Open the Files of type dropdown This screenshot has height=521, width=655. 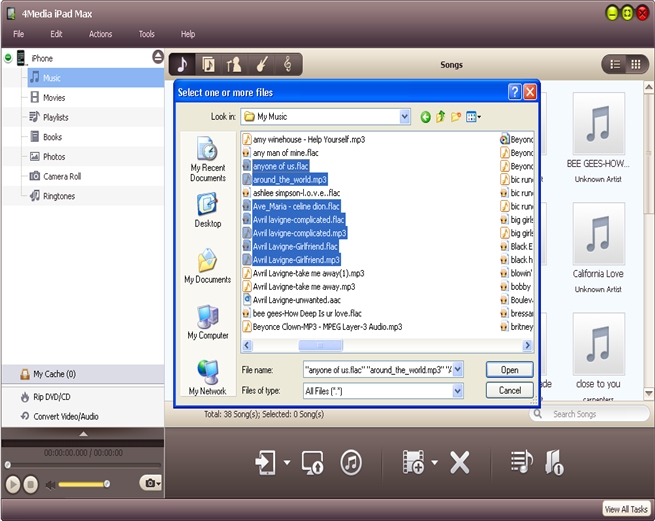(x=457, y=391)
